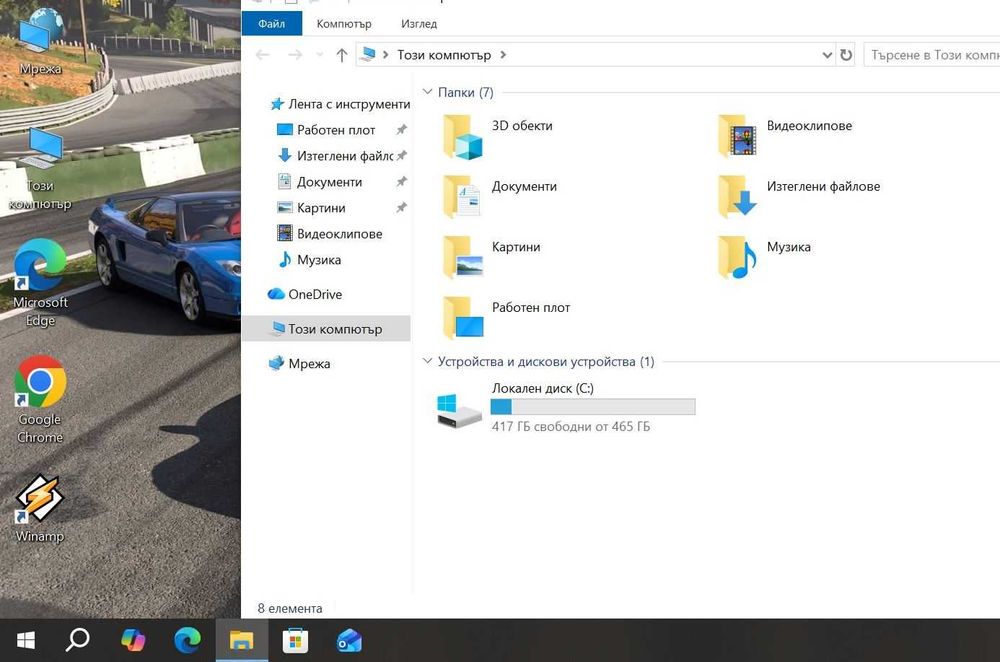Switch to the Компютър ribbon tab
The height and width of the screenshot is (662, 1000).
(x=344, y=24)
